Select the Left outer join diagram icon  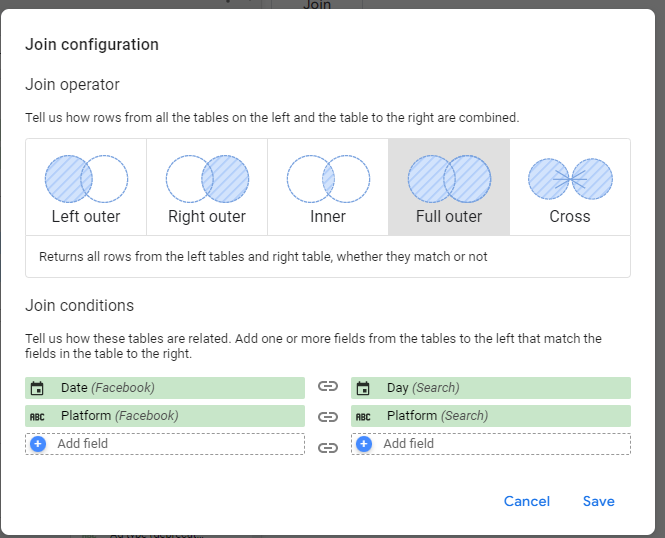coord(86,180)
